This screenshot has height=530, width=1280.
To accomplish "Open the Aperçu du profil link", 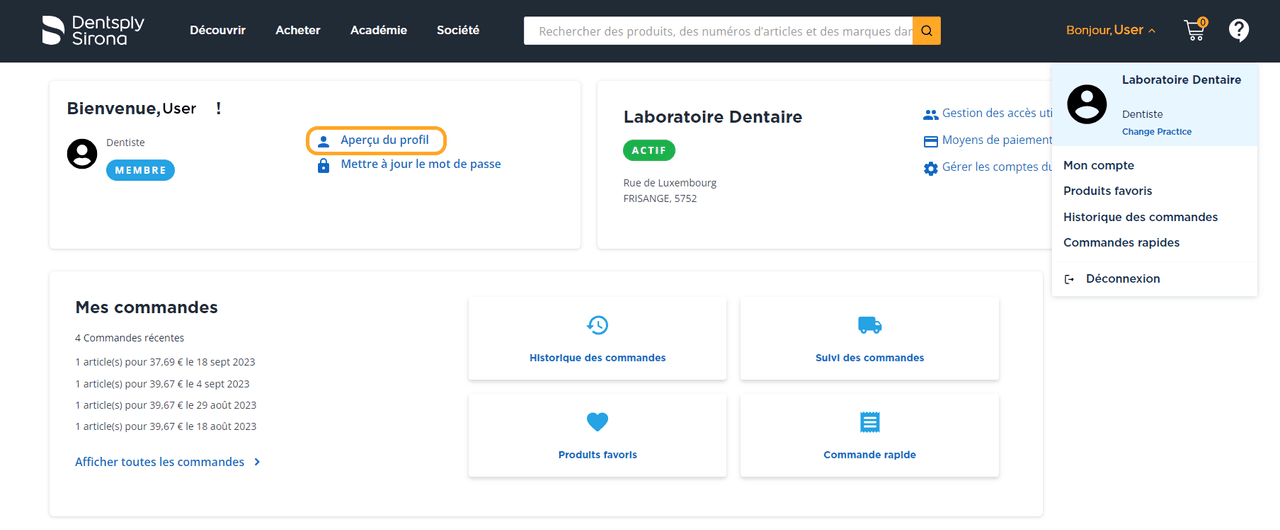I will [x=384, y=140].
